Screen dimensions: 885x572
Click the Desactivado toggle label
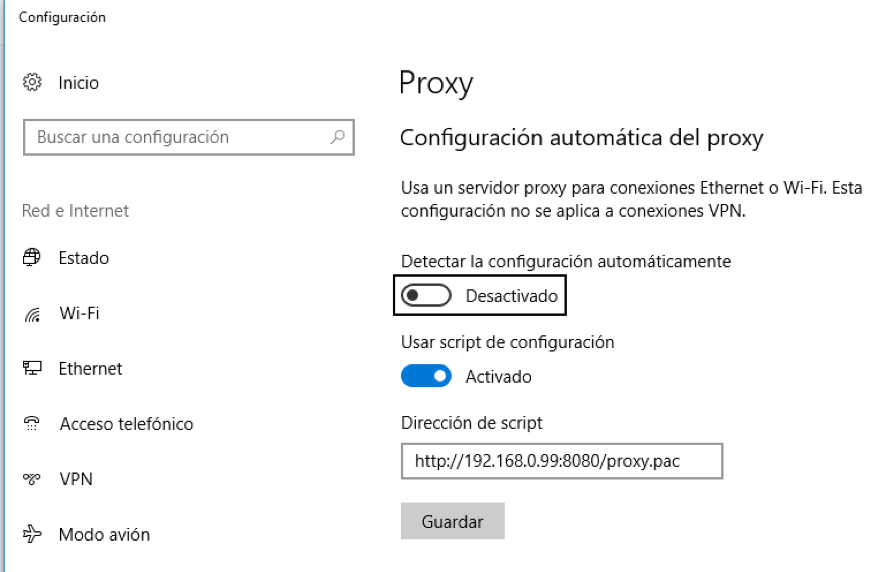pyautogui.click(x=511, y=296)
